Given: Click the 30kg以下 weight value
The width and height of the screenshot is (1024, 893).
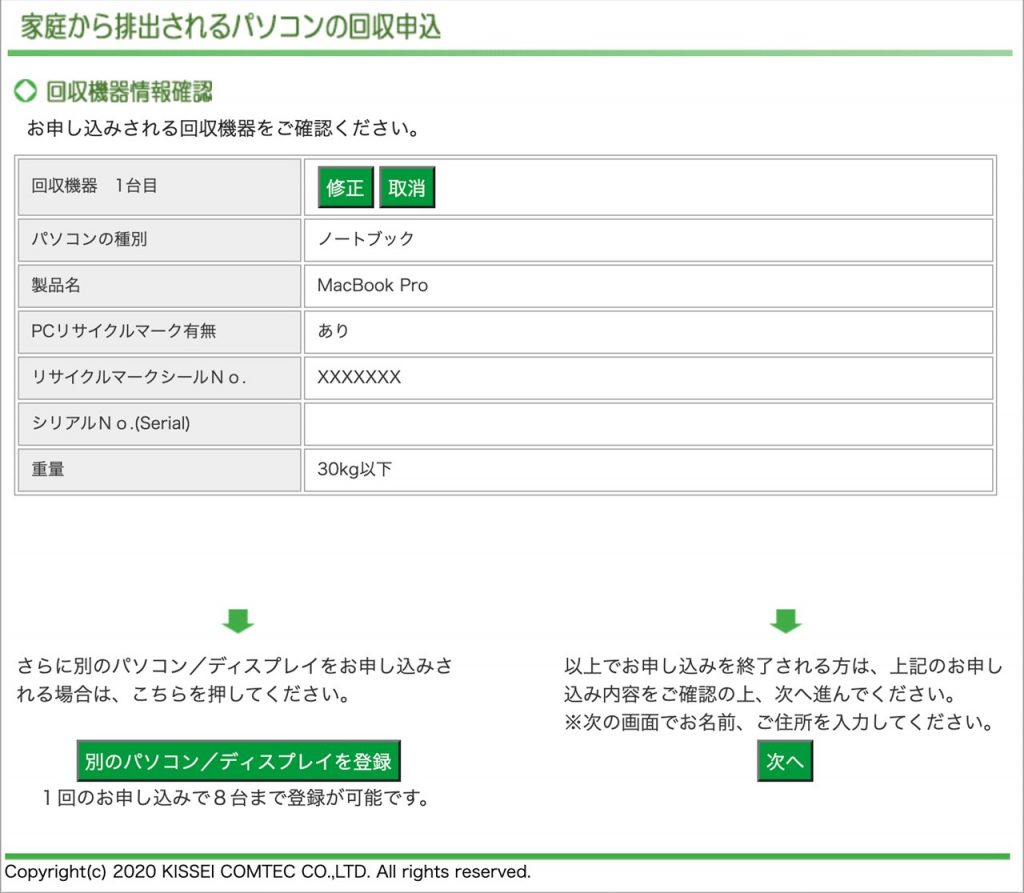Looking at the screenshot, I should point(355,469).
